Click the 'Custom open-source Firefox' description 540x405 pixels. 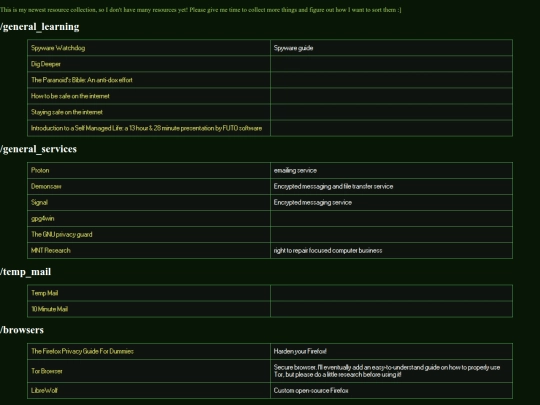tap(311, 391)
